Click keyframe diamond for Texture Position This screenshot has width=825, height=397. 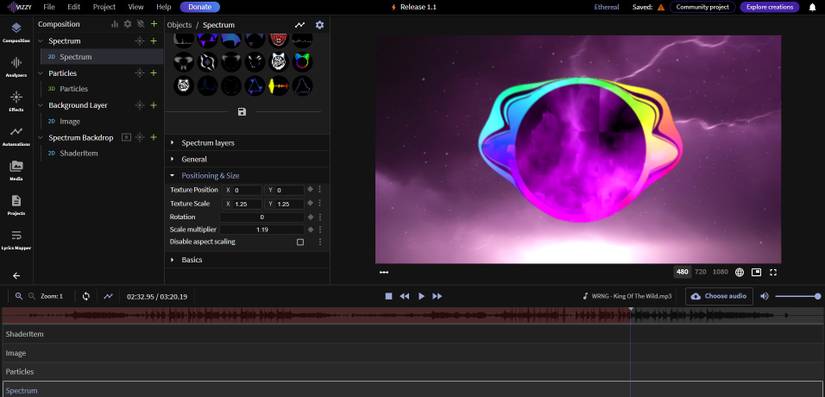click(310, 189)
